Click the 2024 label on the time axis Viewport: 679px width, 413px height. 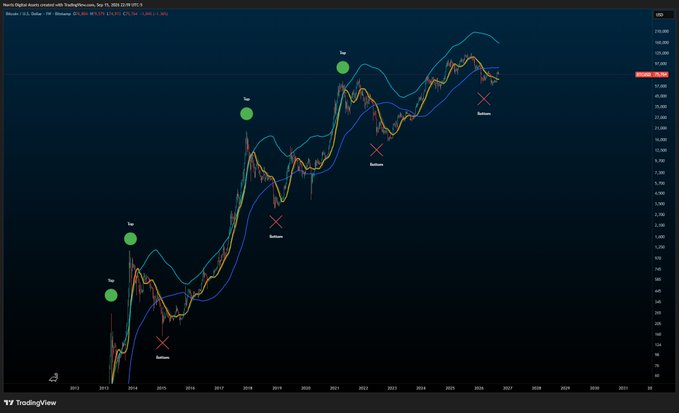pyautogui.click(x=420, y=388)
